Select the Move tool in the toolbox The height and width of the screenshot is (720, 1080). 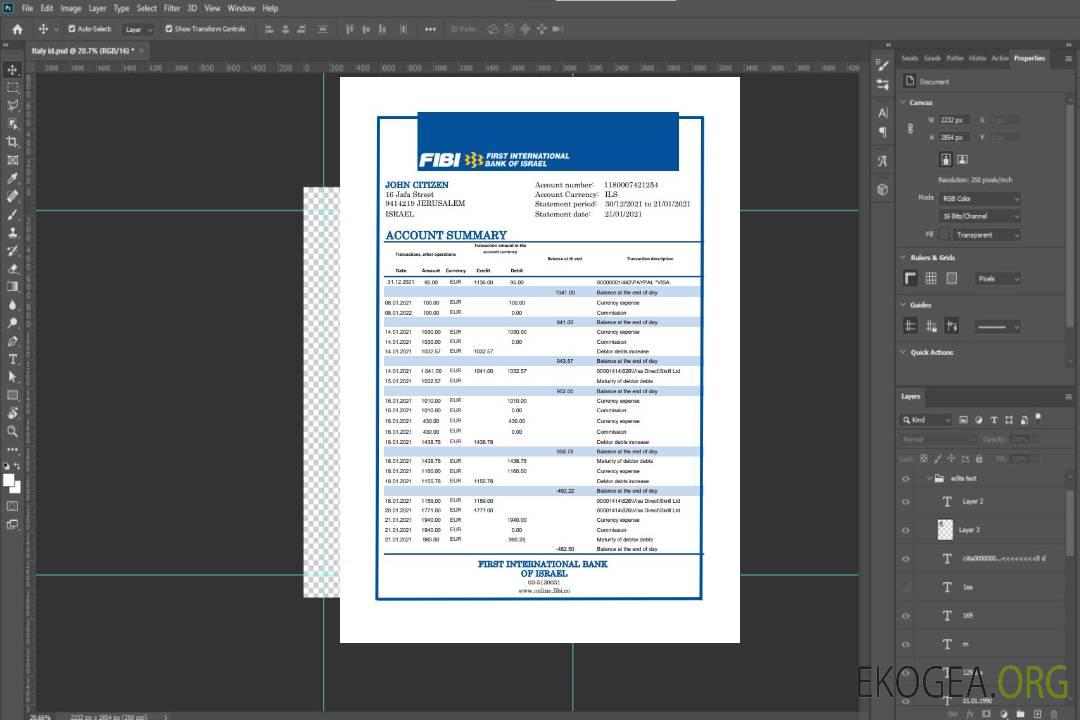(12, 70)
